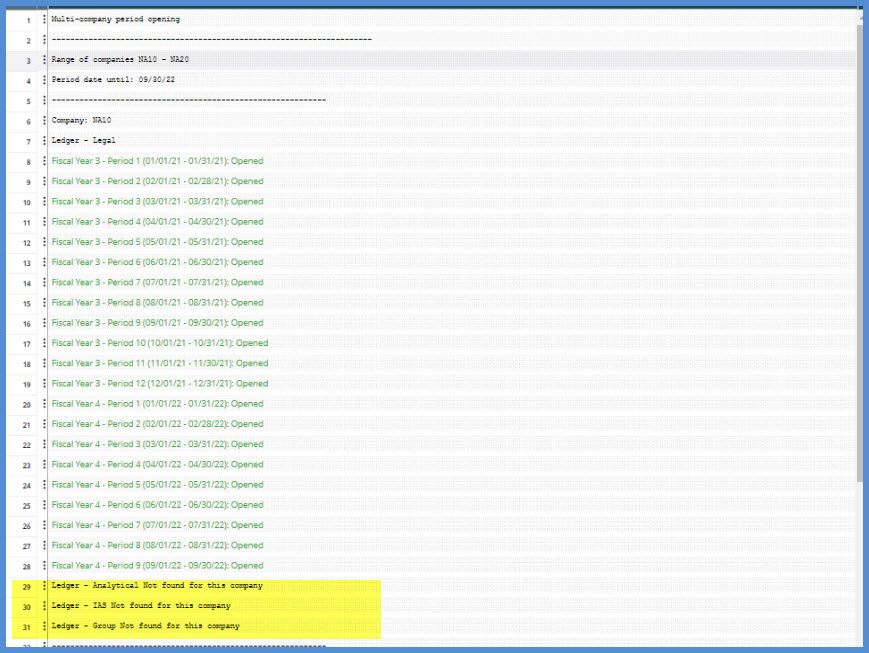
Task: Click the 'Fiscal Year 3 - Period 12' opened entry
Action: click(159, 383)
